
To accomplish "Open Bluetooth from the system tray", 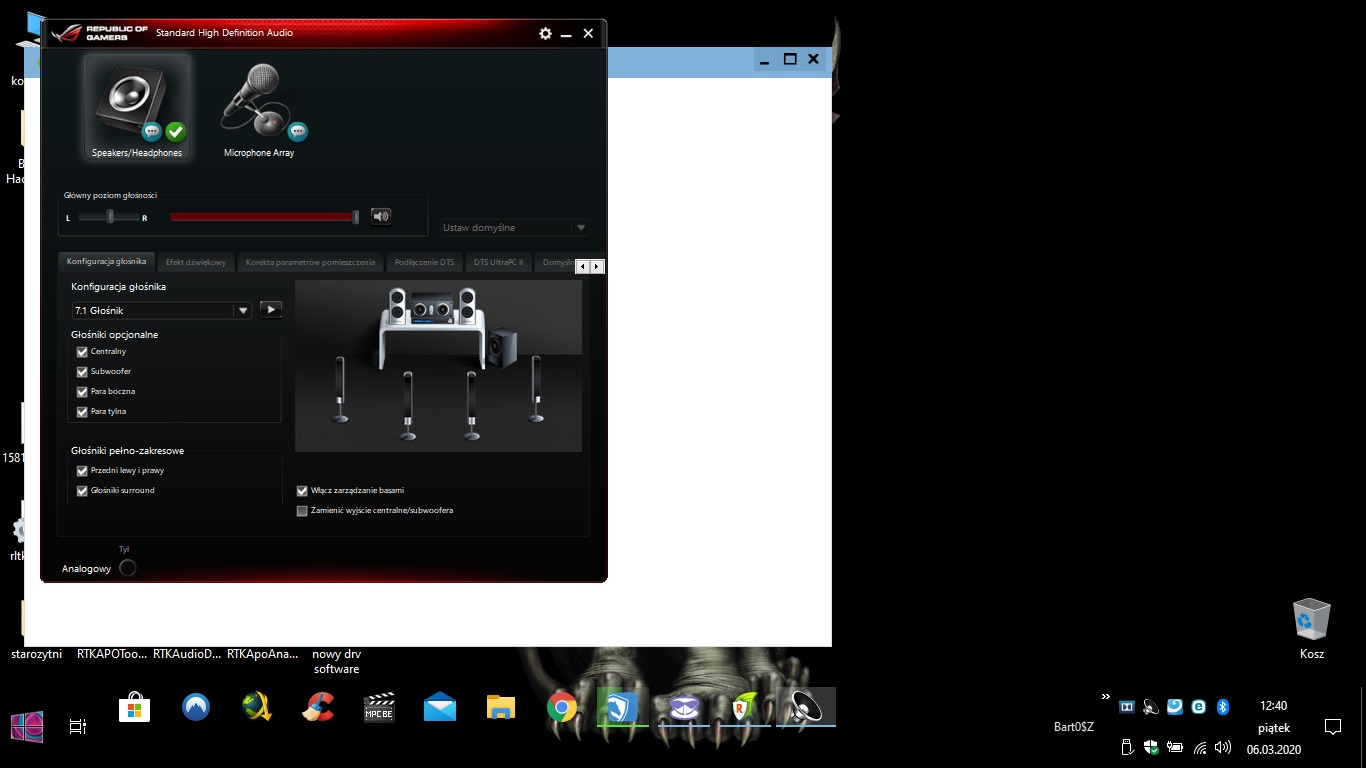I will pyautogui.click(x=1222, y=707).
